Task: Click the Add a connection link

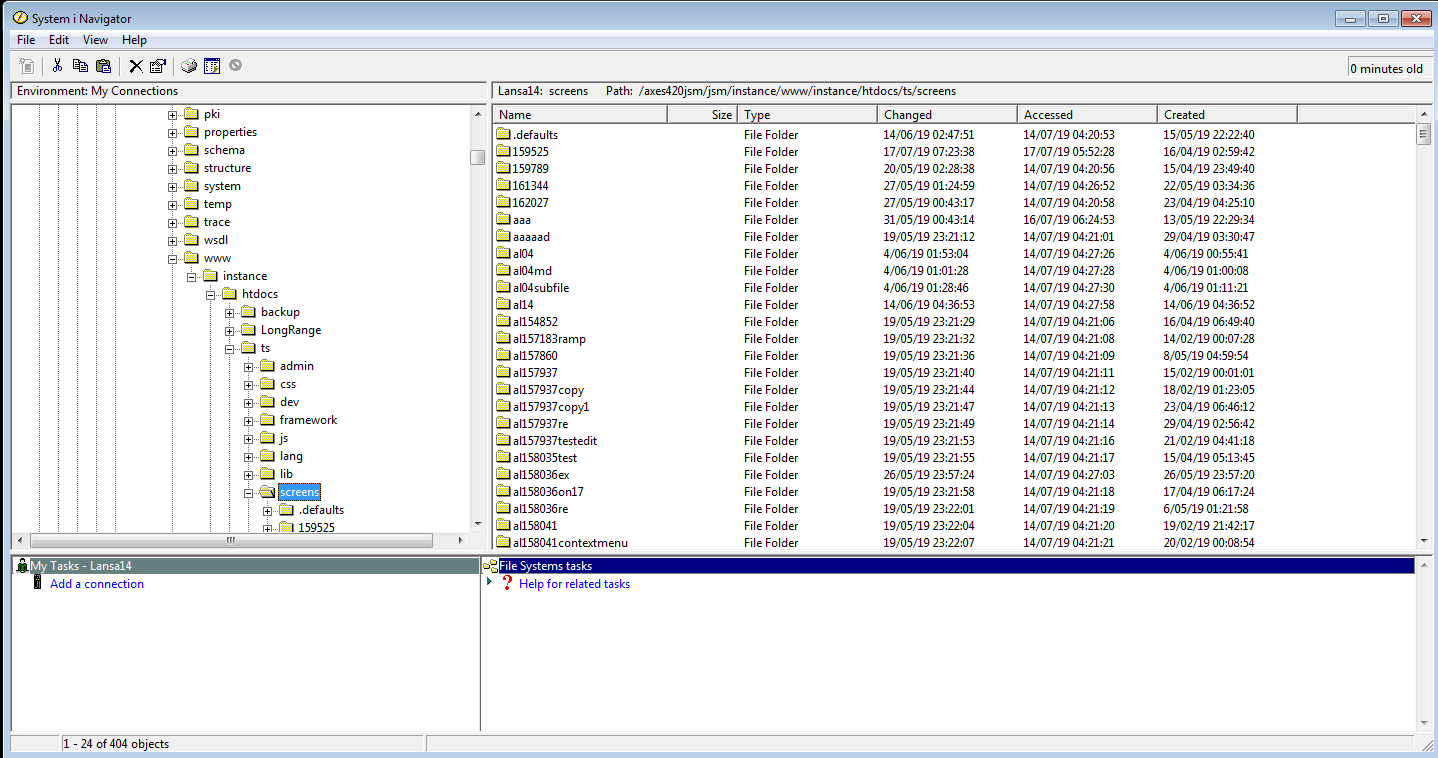Action: [x=97, y=584]
